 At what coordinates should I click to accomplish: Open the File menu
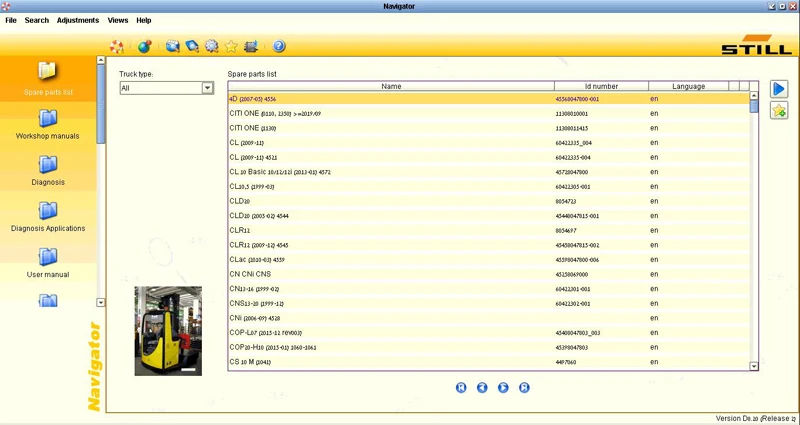tap(11, 20)
